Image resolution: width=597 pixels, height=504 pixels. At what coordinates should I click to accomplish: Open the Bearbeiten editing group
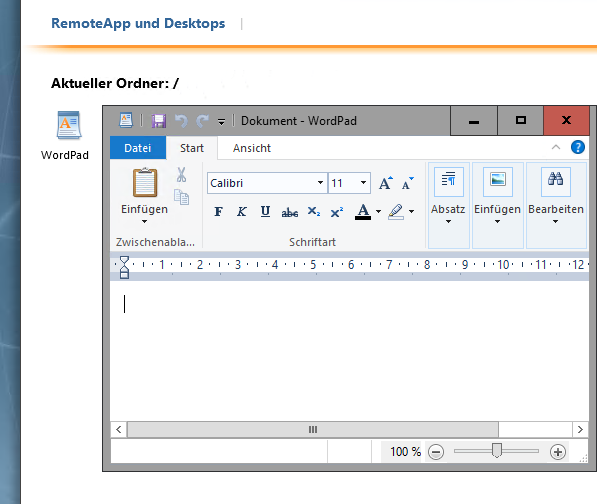click(556, 206)
